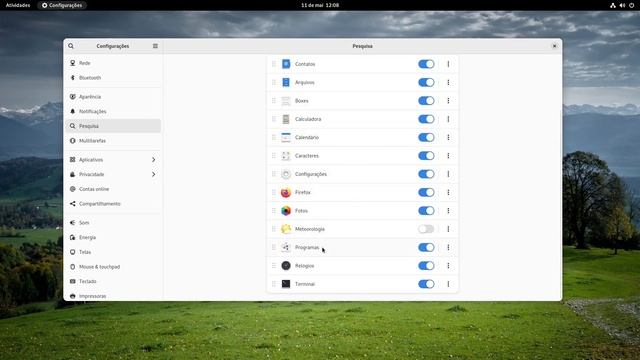
Task: Open Contas online settings panel
Action: tap(113, 189)
